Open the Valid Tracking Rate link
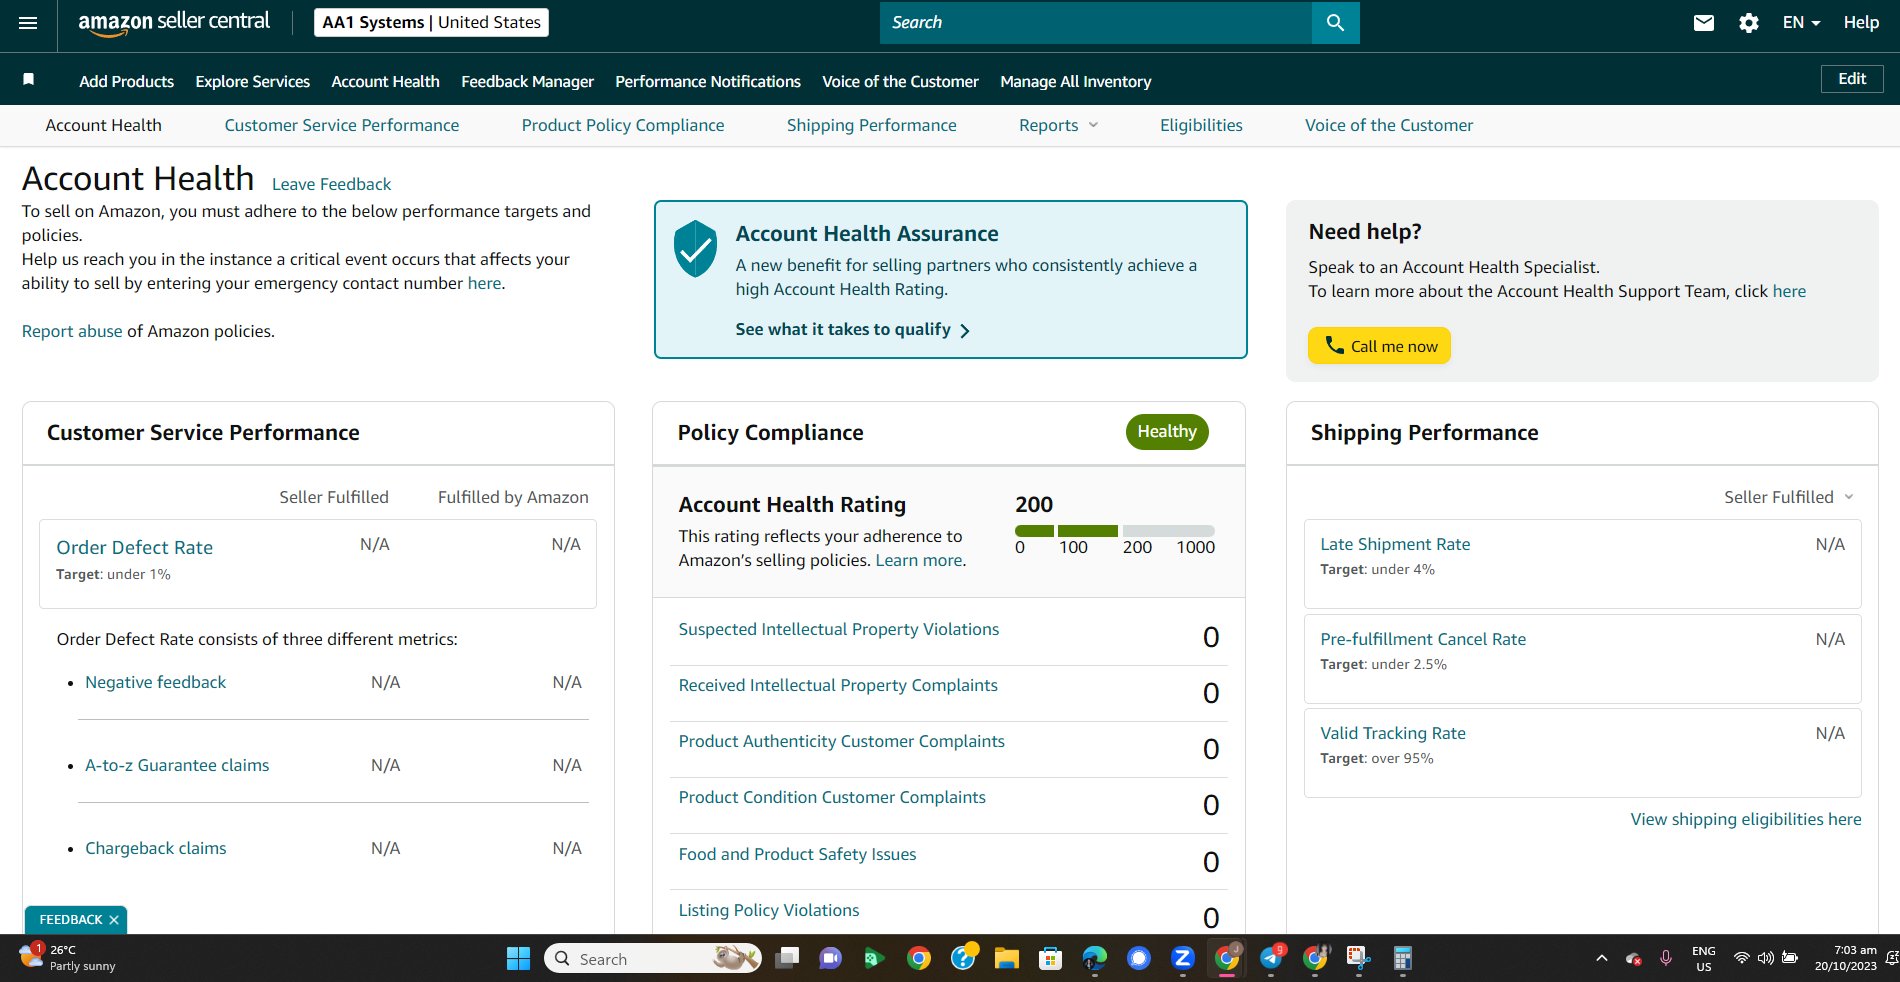 (1393, 733)
